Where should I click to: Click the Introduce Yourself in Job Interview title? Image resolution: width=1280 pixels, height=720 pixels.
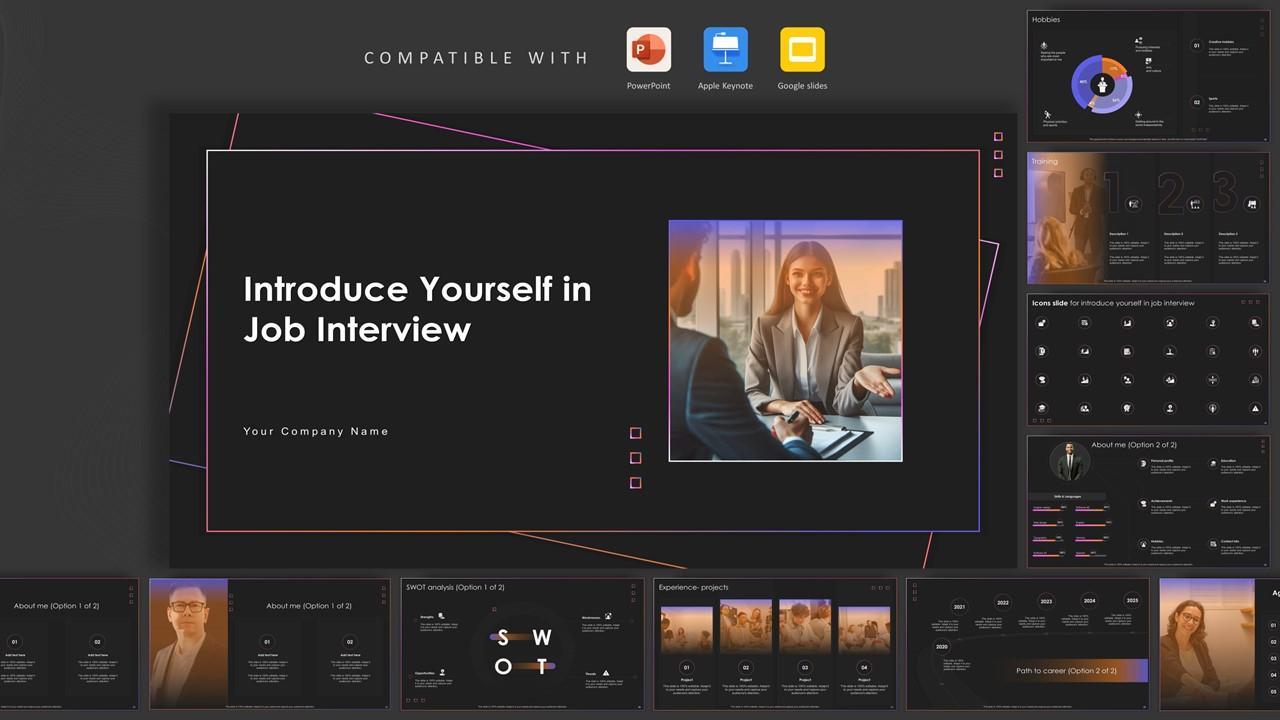[x=417, y=309]
